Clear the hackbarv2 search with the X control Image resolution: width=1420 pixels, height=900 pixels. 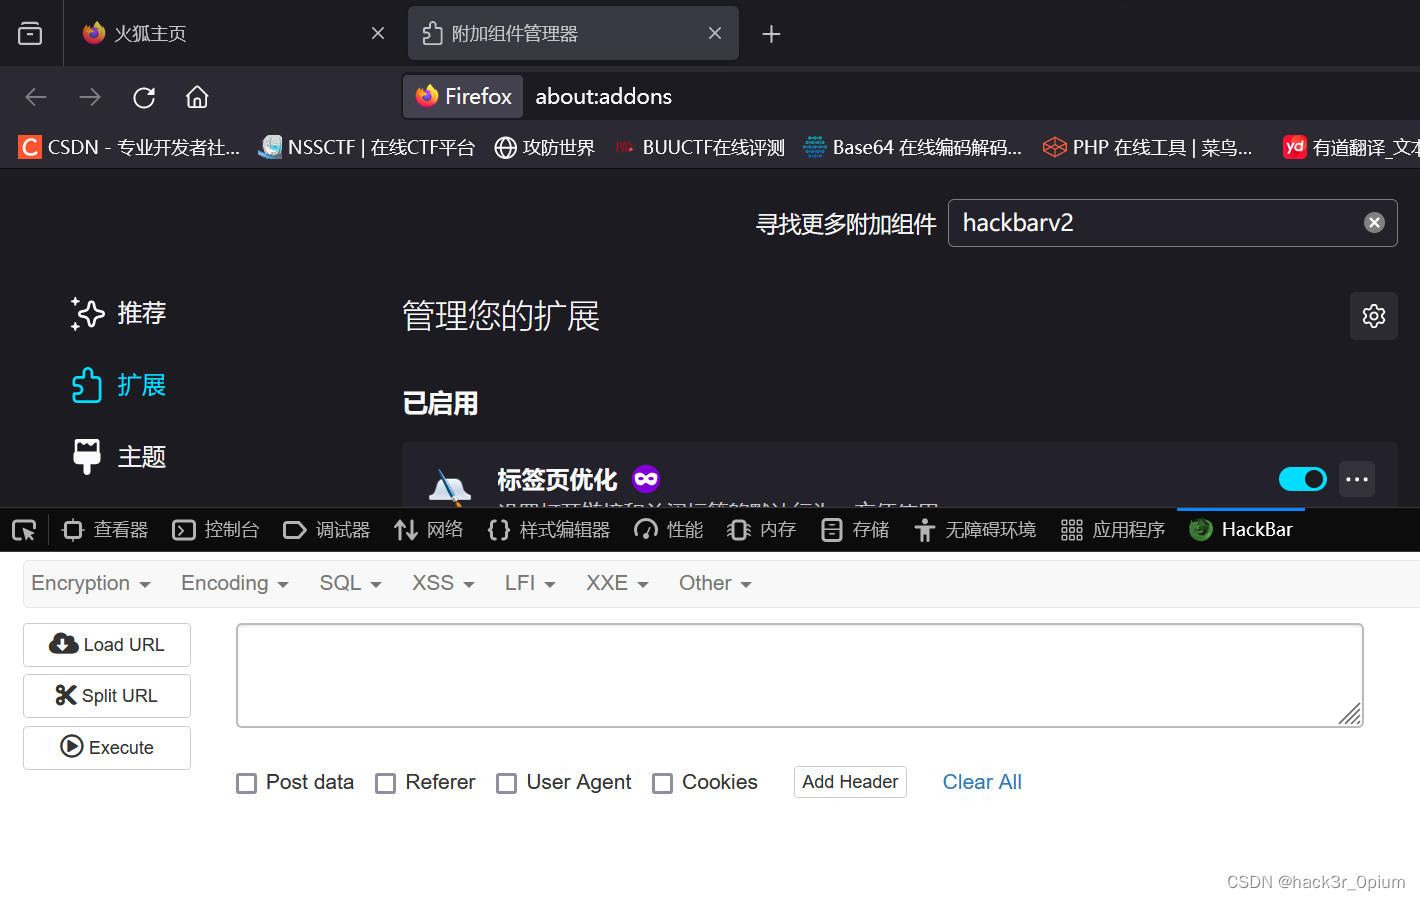pos(1374,223)
